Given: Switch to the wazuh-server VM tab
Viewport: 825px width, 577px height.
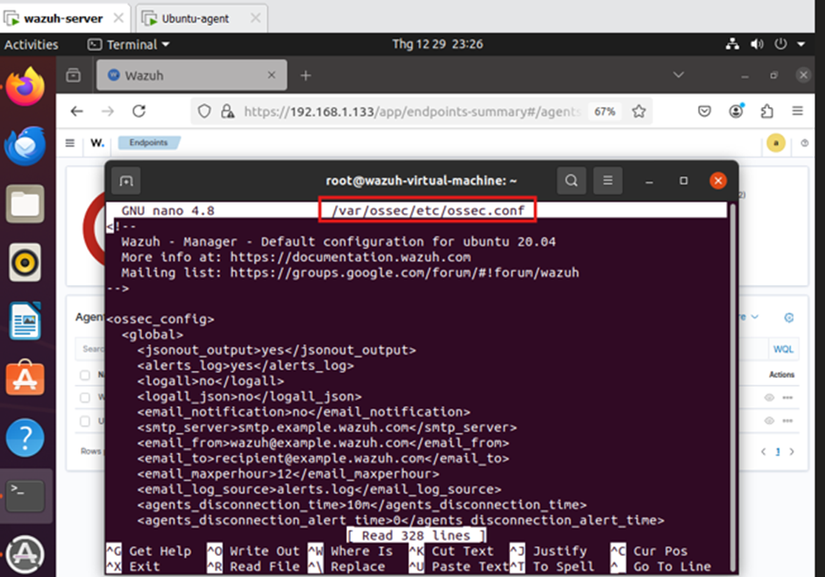Looking at the screenshot, I should pos(64,18).
